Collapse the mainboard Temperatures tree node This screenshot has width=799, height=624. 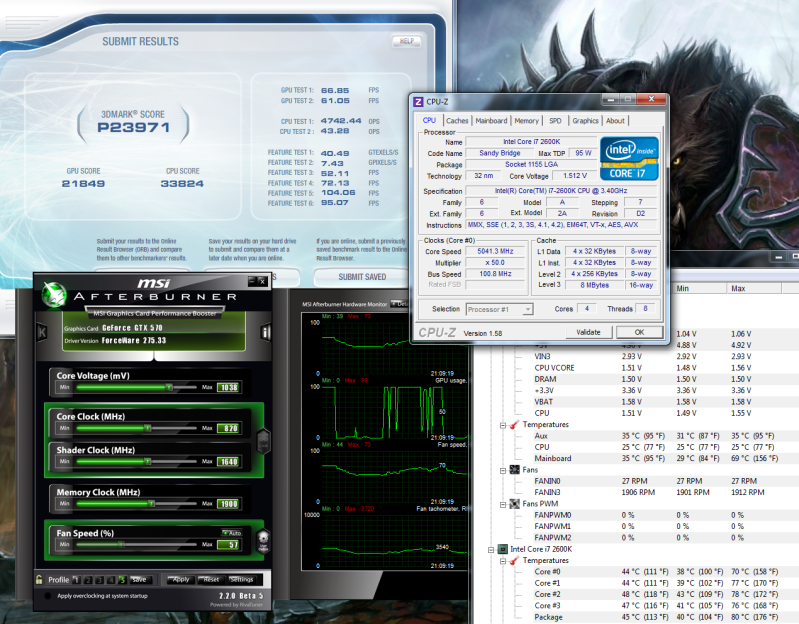tap(503, 425)
